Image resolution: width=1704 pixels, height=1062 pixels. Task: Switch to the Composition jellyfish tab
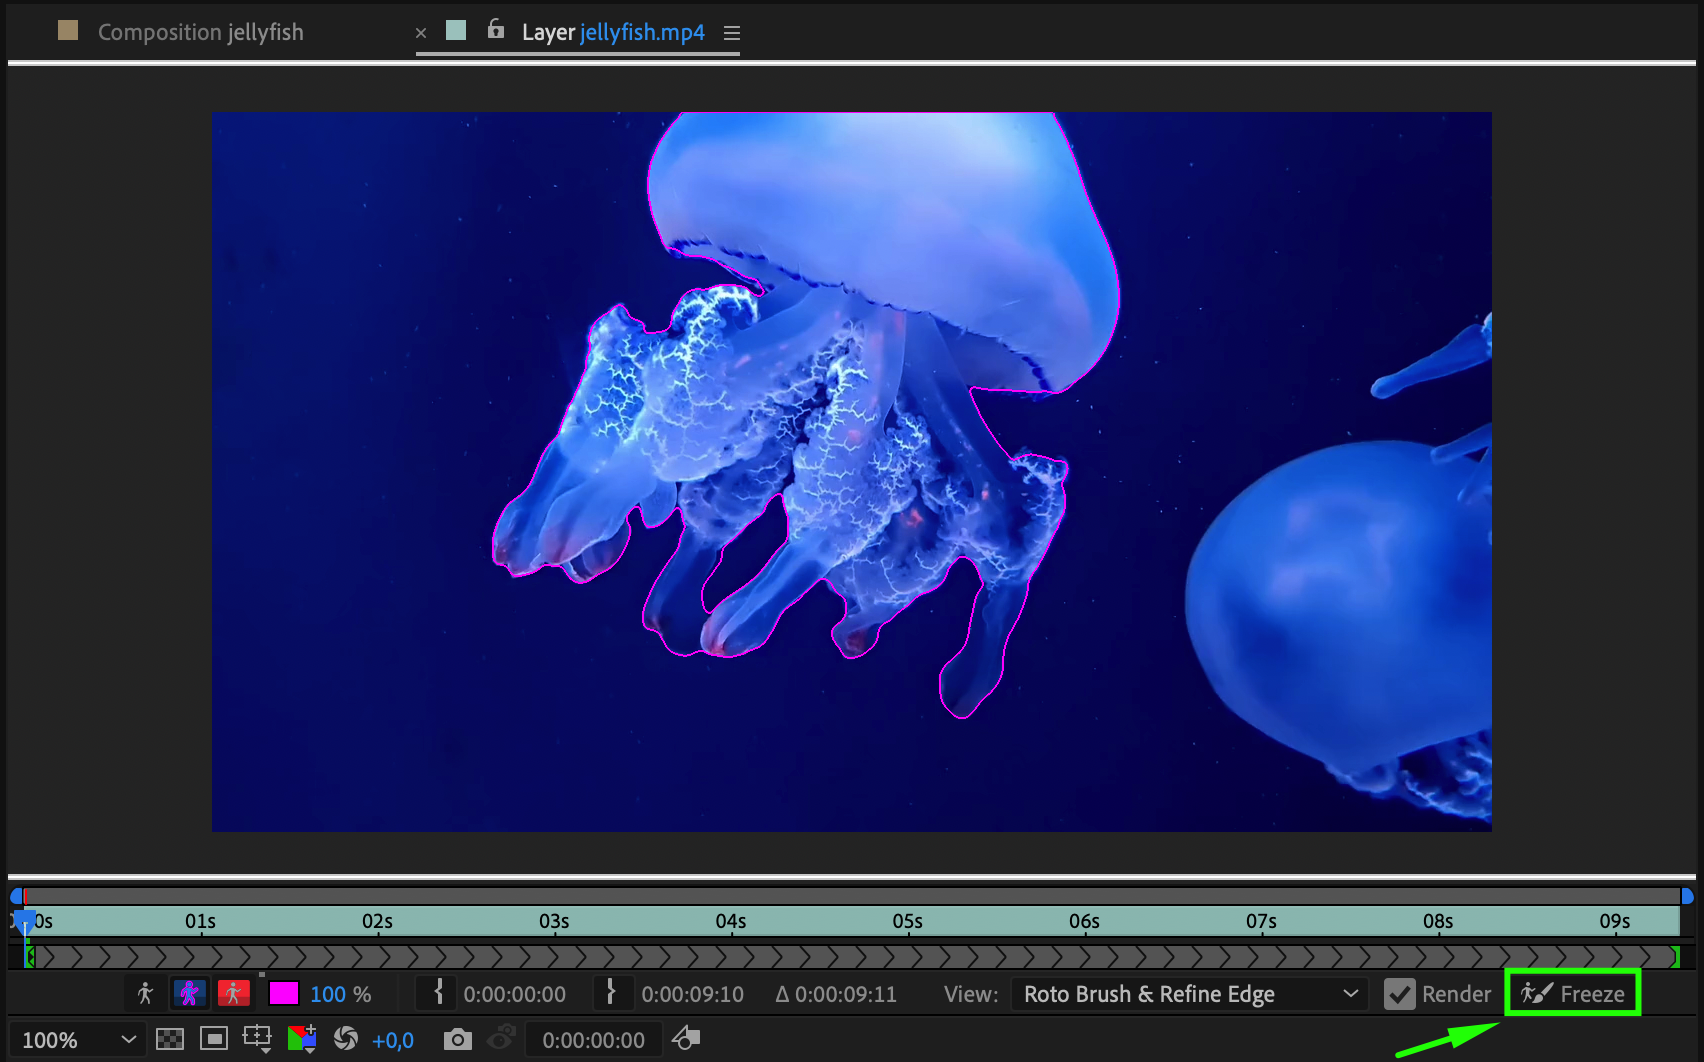pos(200,32)
